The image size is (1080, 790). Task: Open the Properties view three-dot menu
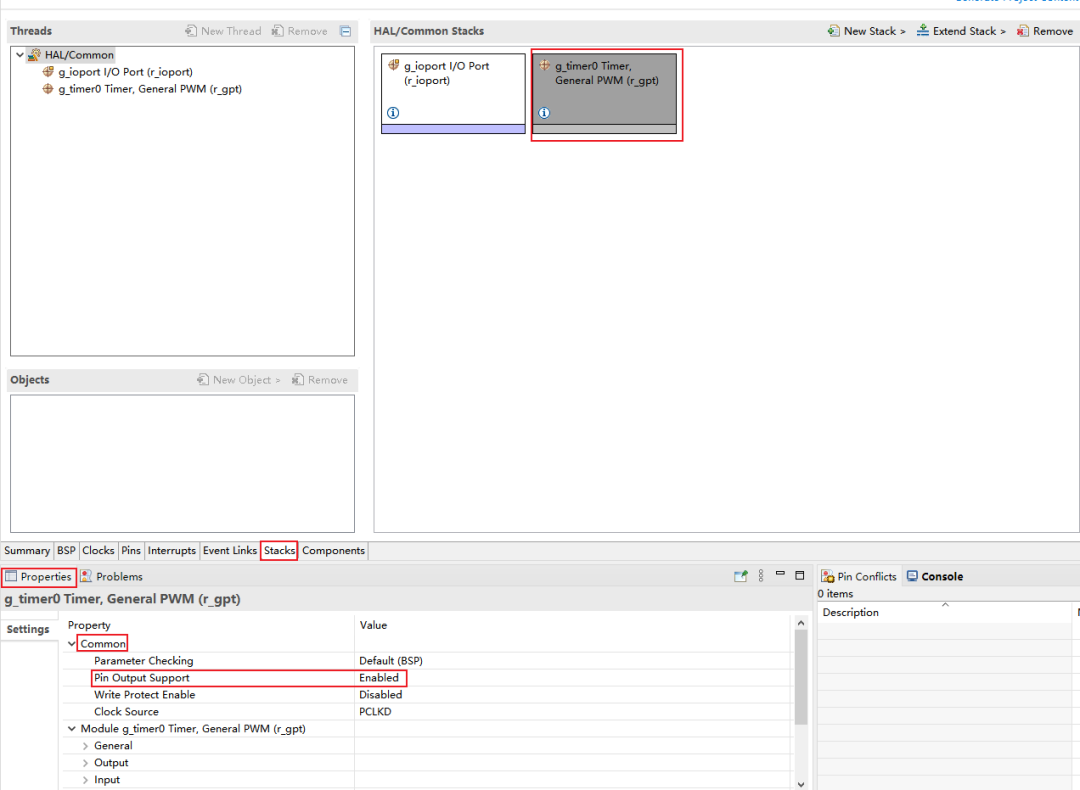pos(761,576)
